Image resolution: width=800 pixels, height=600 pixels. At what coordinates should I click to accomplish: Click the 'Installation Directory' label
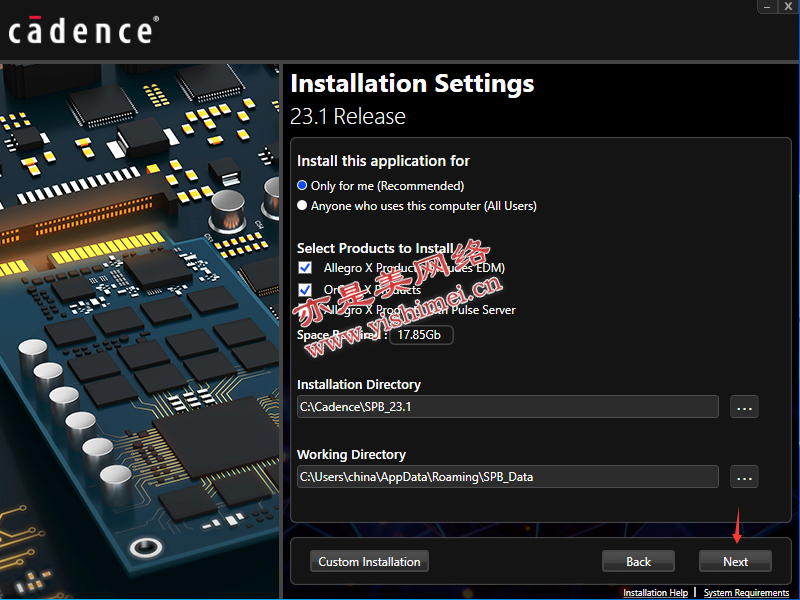(x=359, y=385)
